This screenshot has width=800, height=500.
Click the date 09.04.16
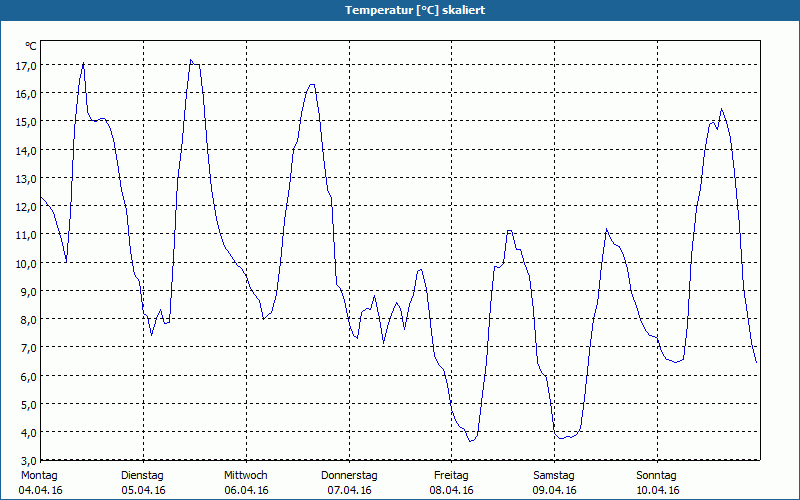pyautogui.click(x=555, y=491)
